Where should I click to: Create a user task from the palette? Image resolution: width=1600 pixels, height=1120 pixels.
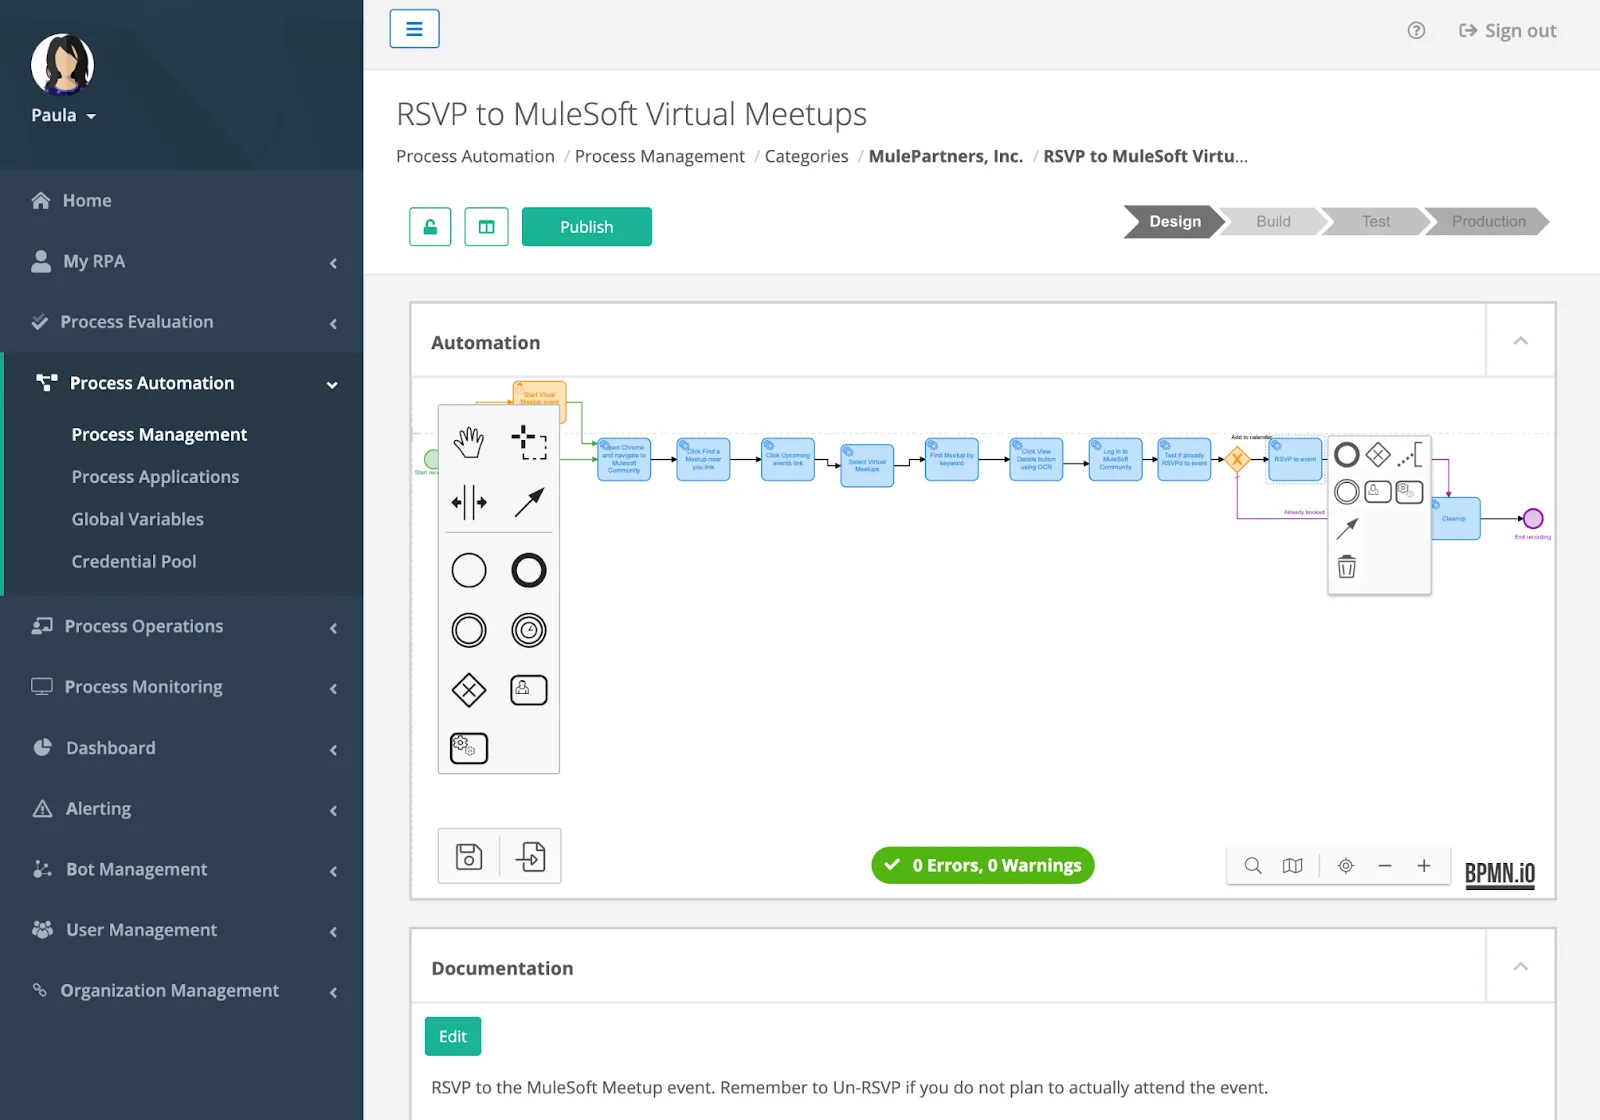point(529,690)
